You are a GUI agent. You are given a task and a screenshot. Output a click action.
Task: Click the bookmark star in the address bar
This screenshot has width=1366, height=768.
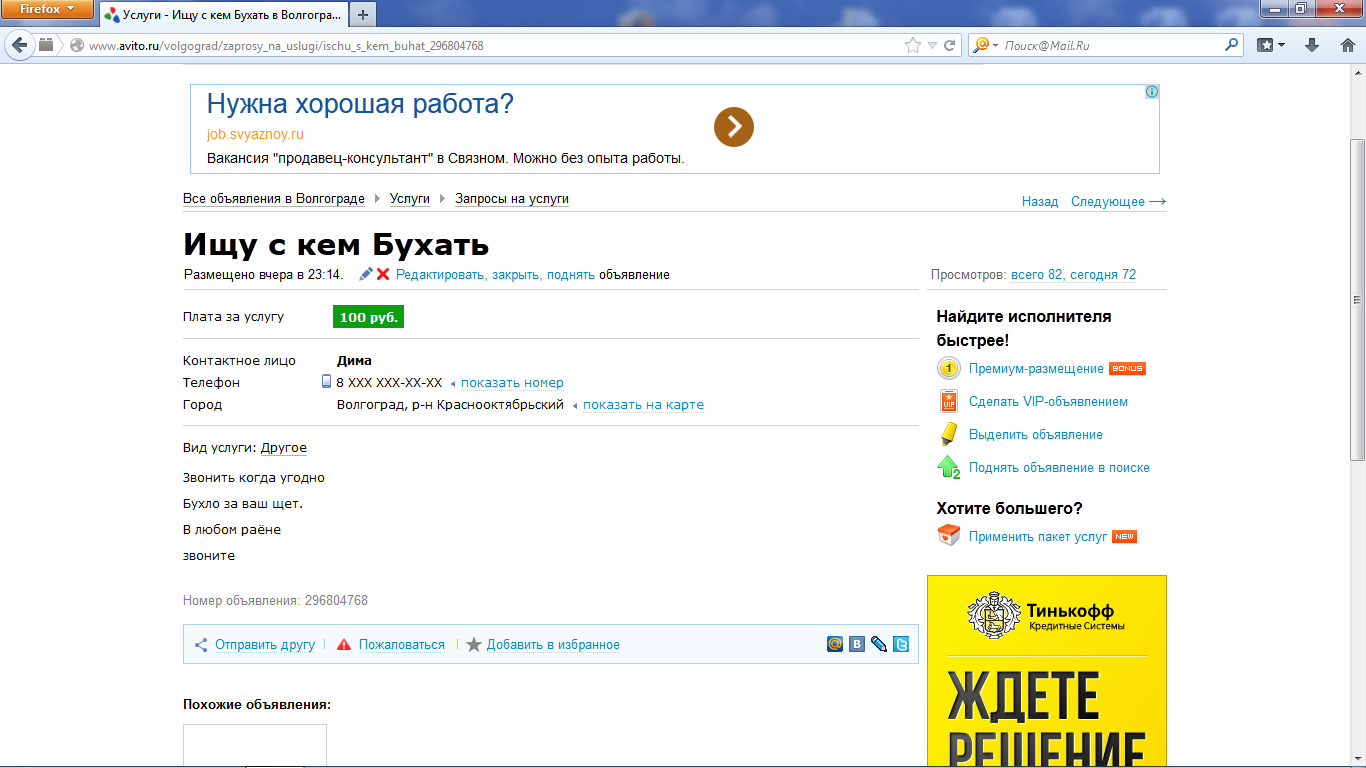pos(912,45)
